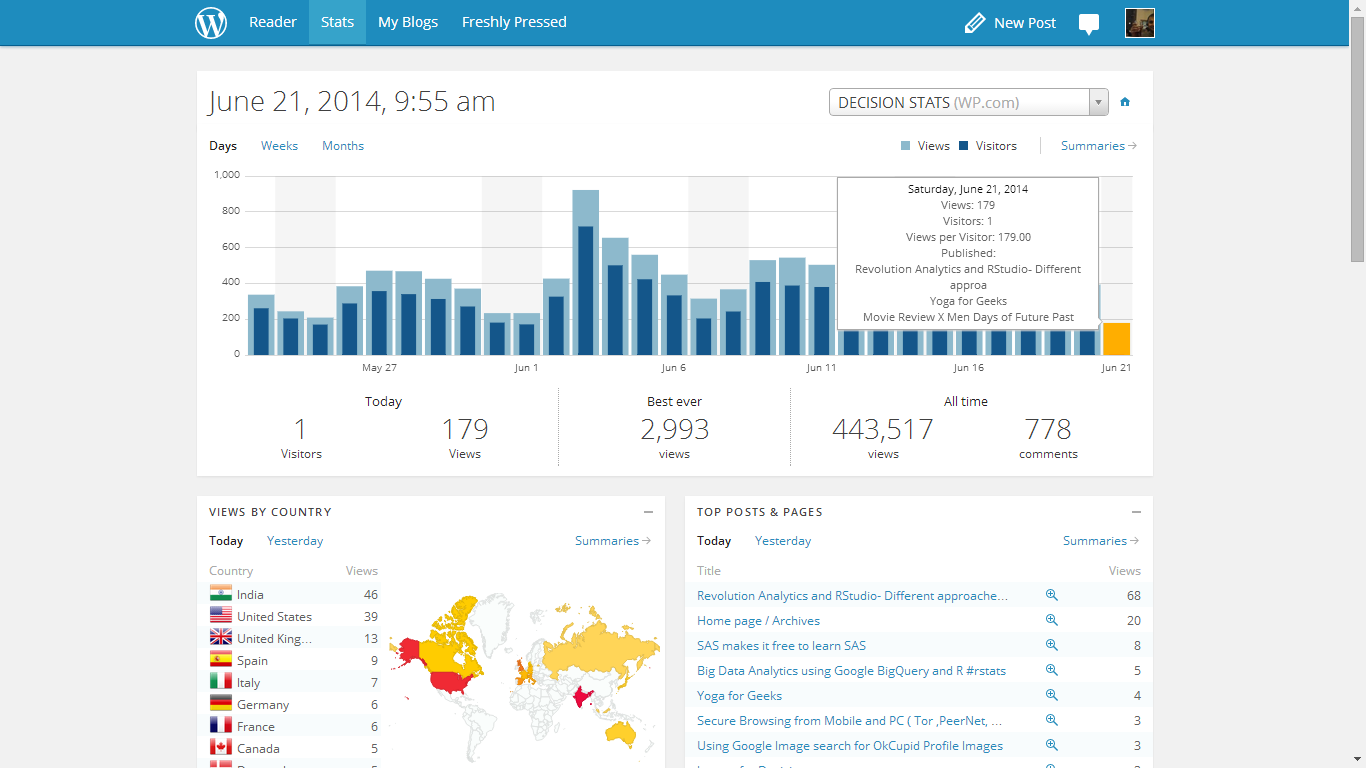Collapse the Views by Country panel
Screen dimensions: 1366x768
coord(648,512)
